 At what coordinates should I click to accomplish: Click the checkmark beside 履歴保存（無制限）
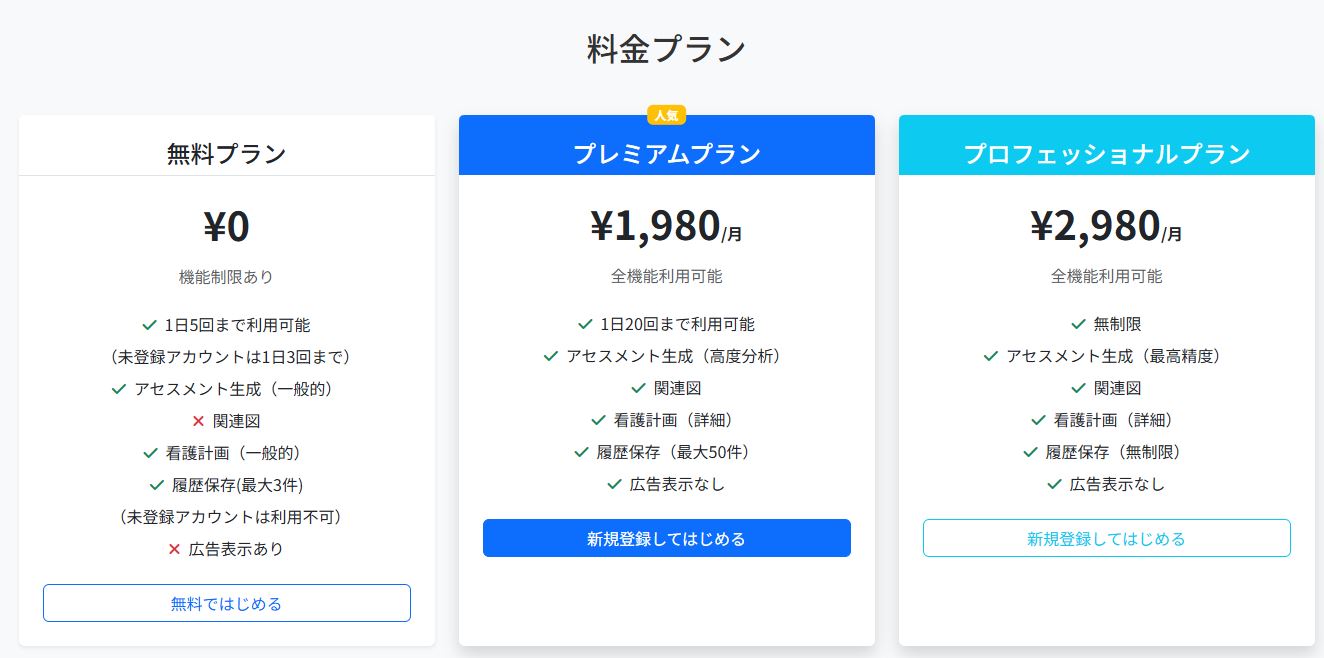pyautogui.click(x=1030, y=452)
